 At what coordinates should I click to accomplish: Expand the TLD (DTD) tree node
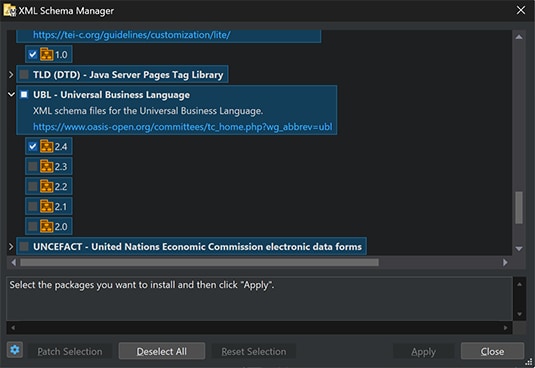click(x=11, y=74)
